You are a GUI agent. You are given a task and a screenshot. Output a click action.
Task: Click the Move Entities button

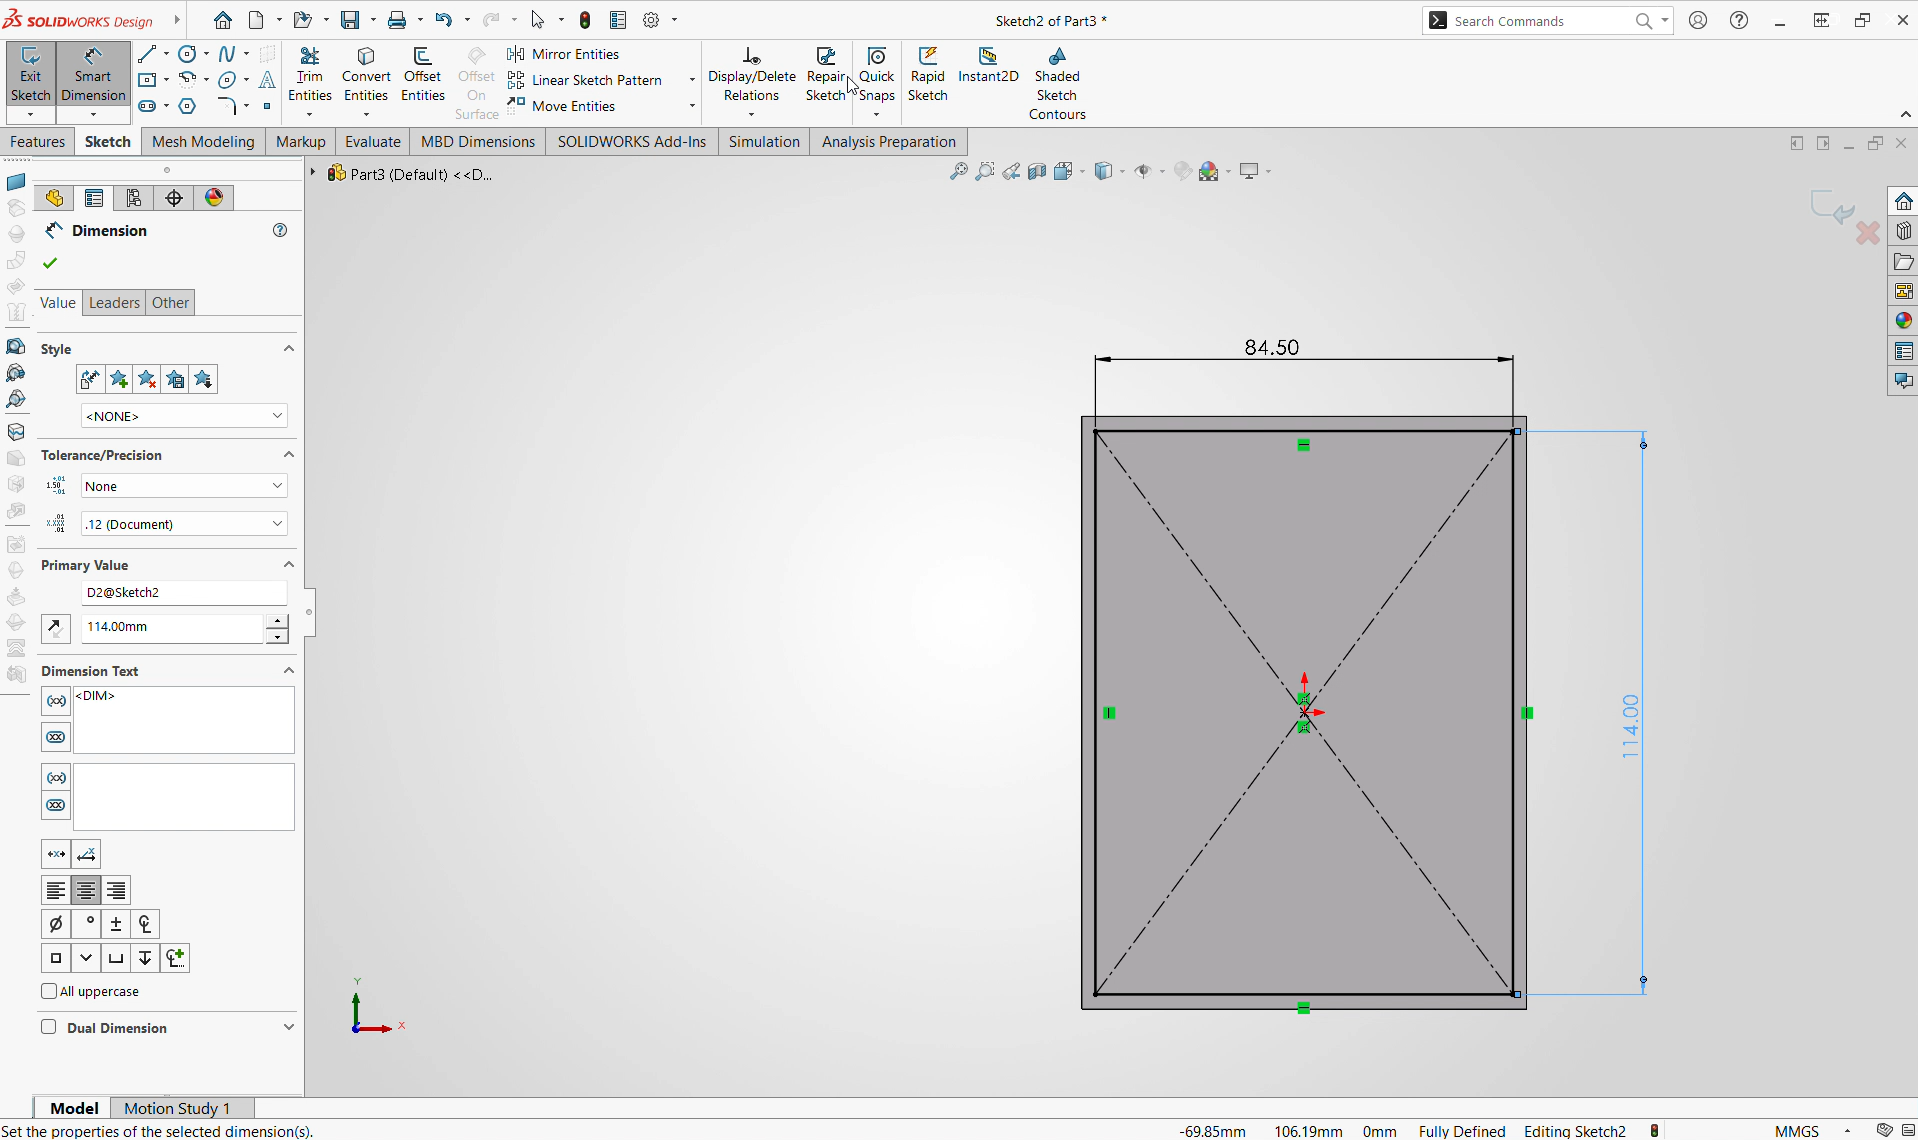[x=562, y=106]
